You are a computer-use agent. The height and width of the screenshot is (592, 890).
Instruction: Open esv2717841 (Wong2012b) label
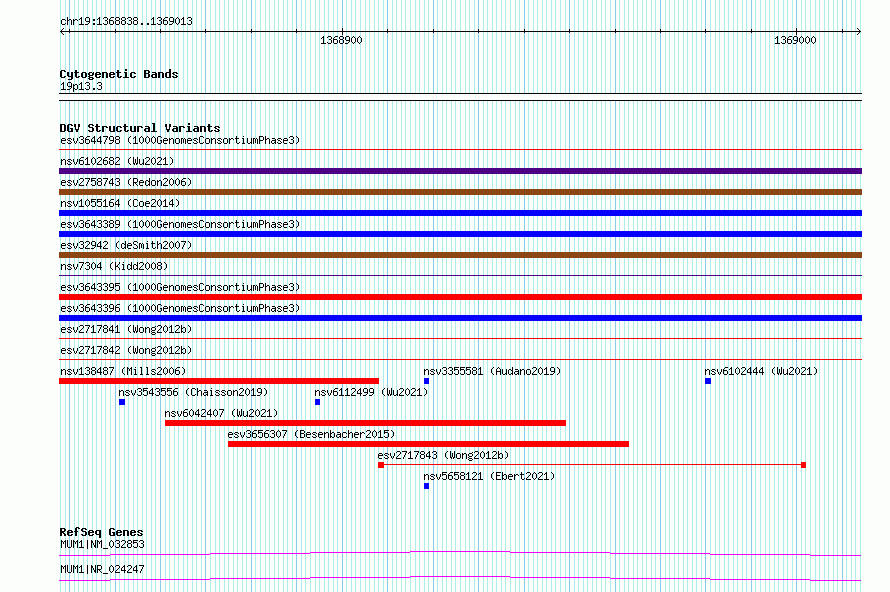click(x=126, y=329)
